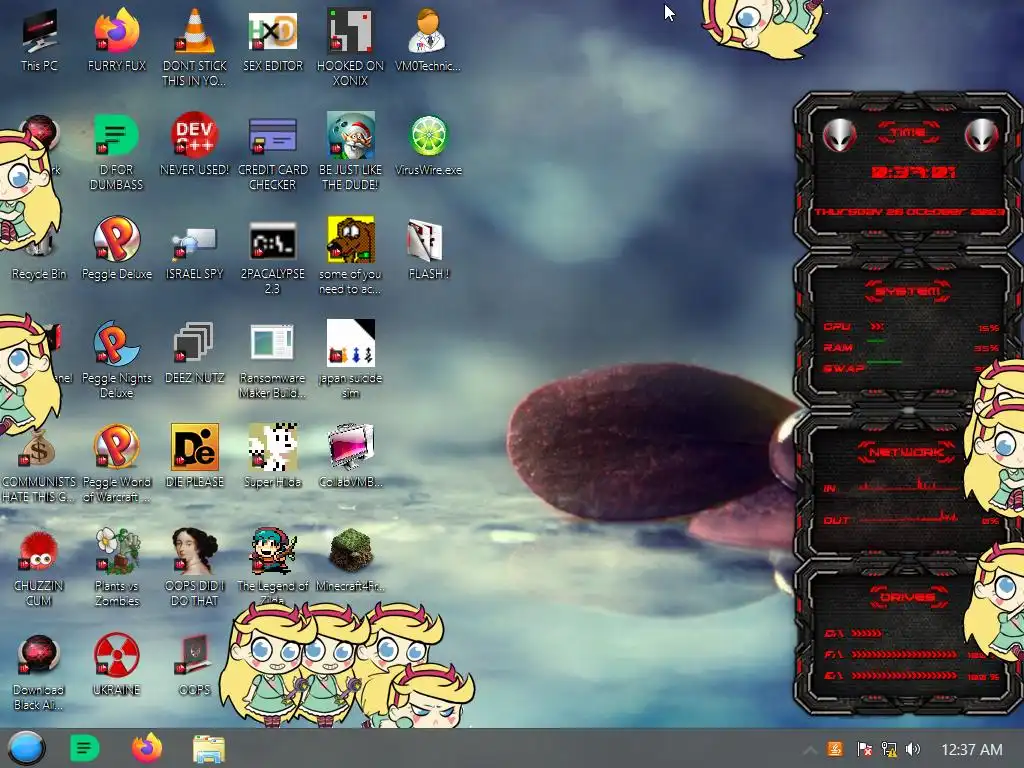Click the Start orb button
Screen dimensions: 1024x768
pos(26,748)
